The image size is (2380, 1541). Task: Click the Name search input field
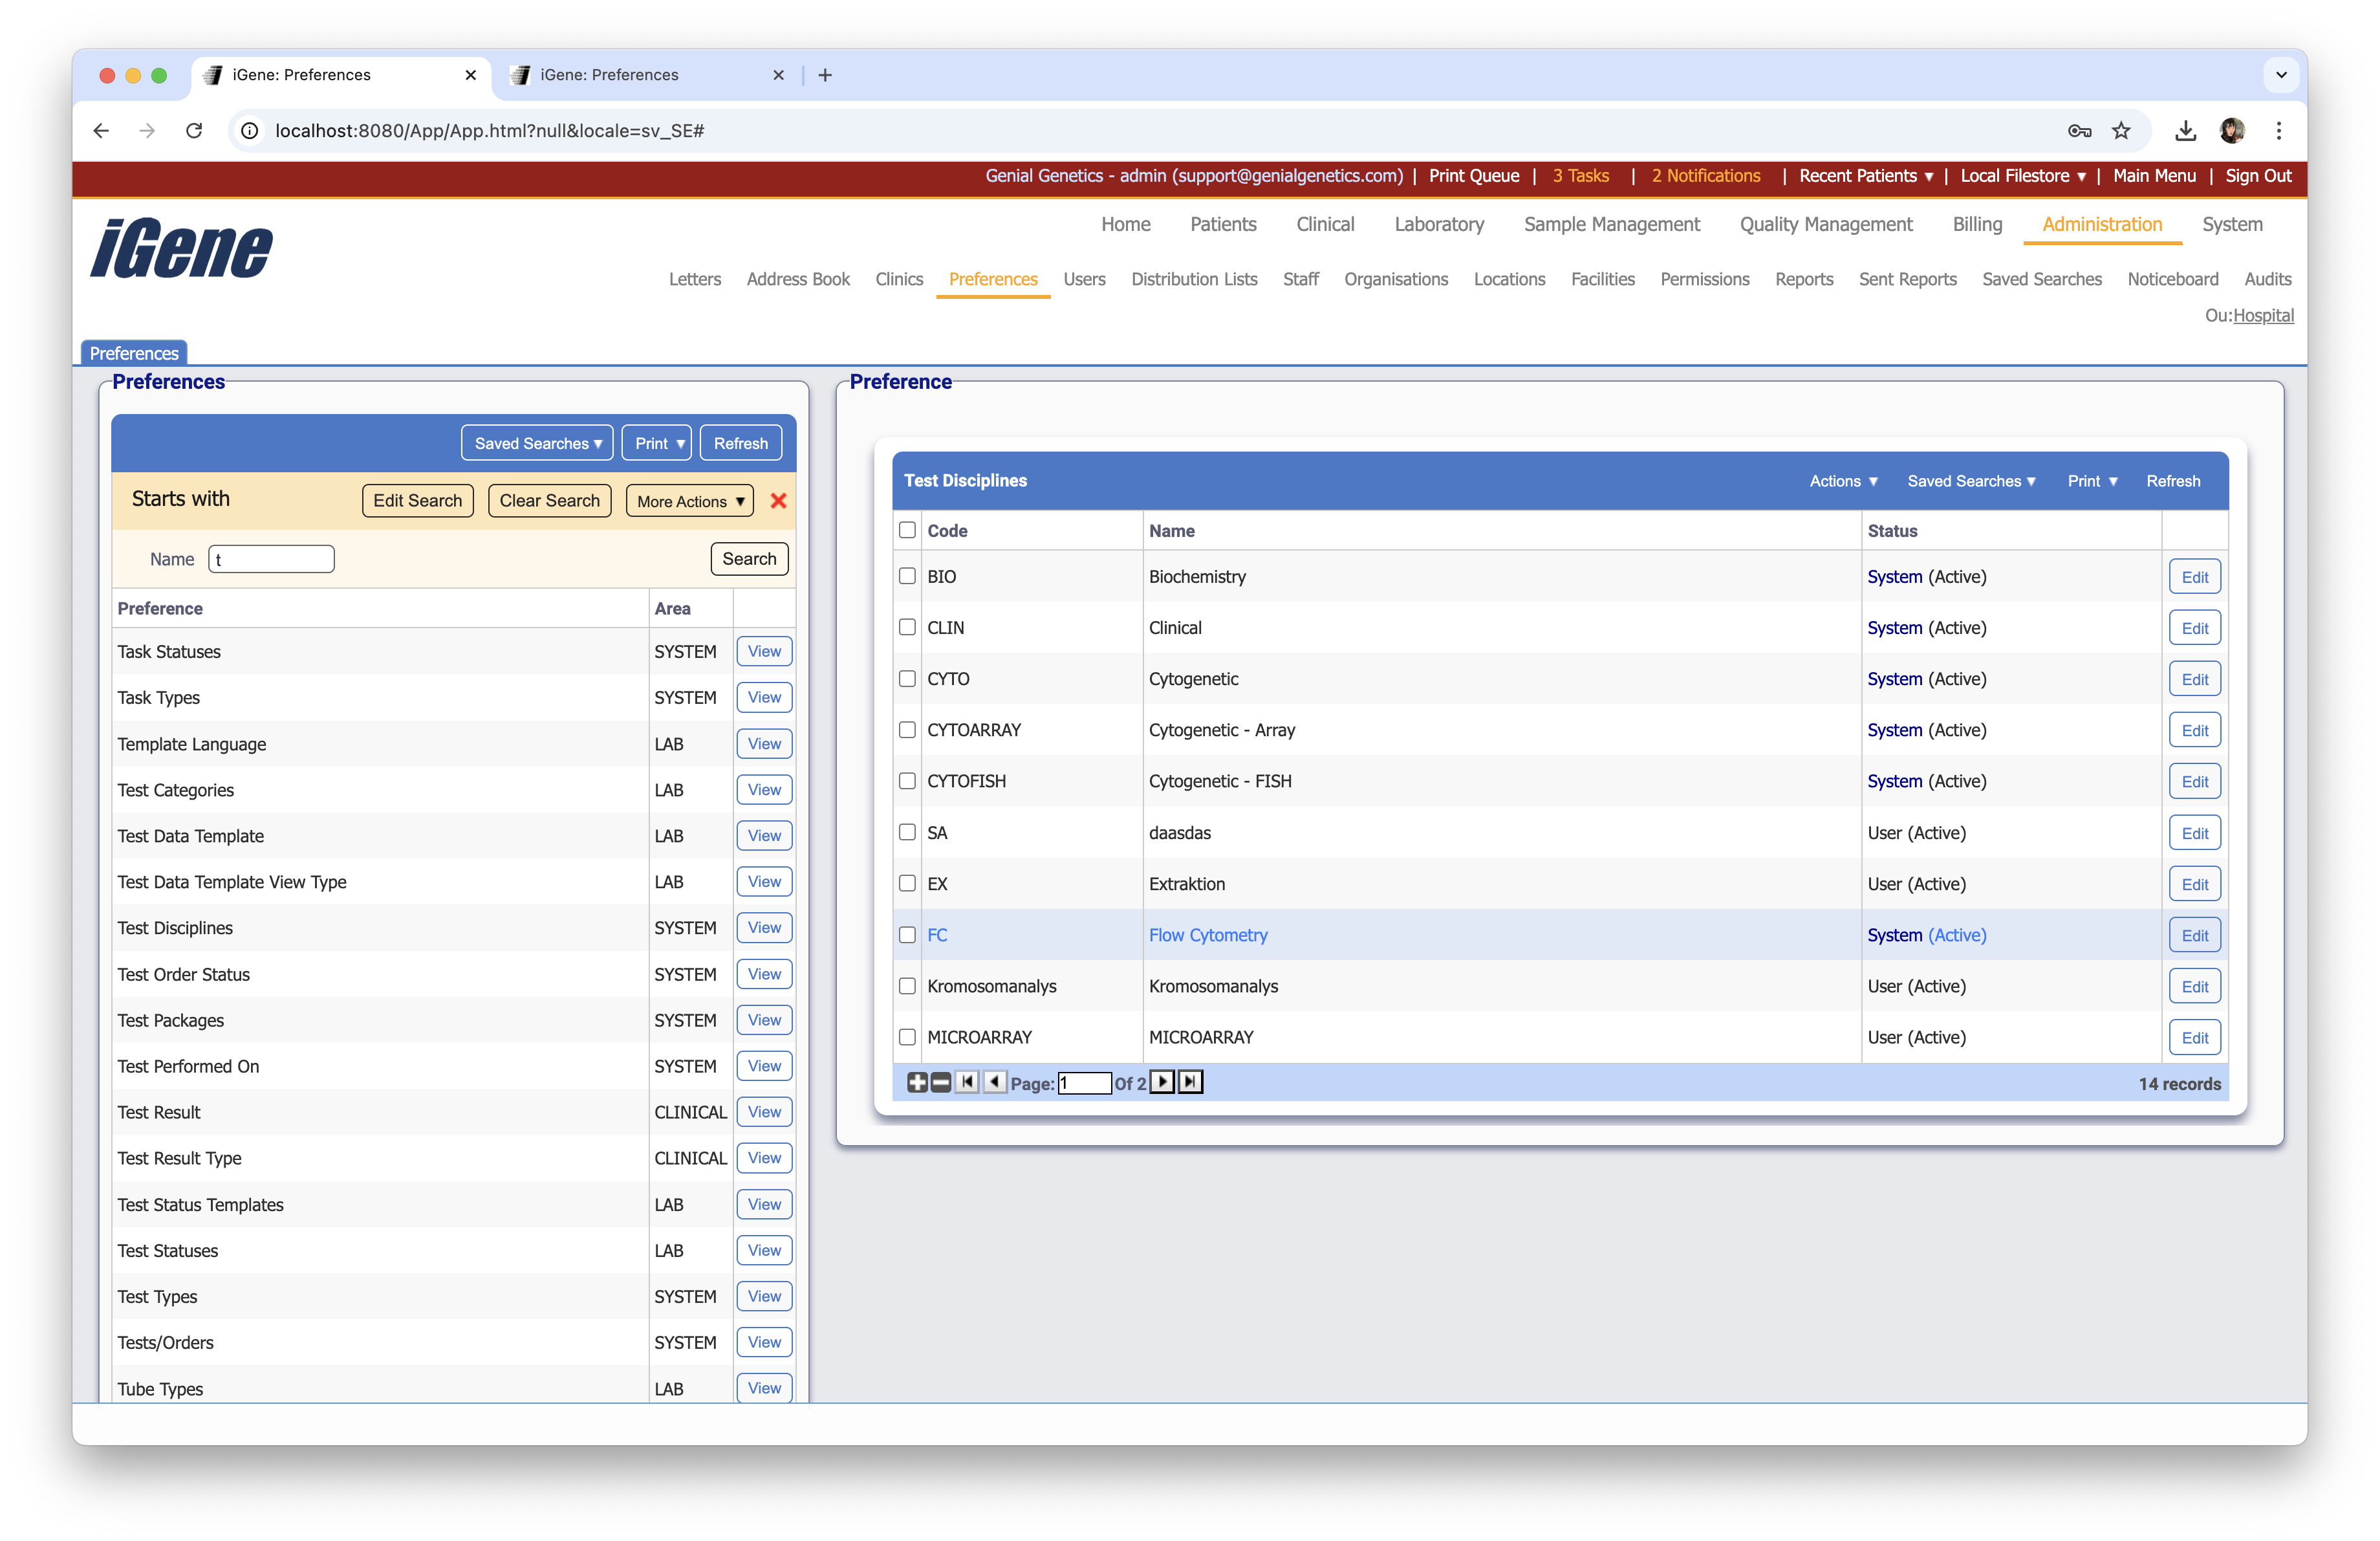(272, 559)
